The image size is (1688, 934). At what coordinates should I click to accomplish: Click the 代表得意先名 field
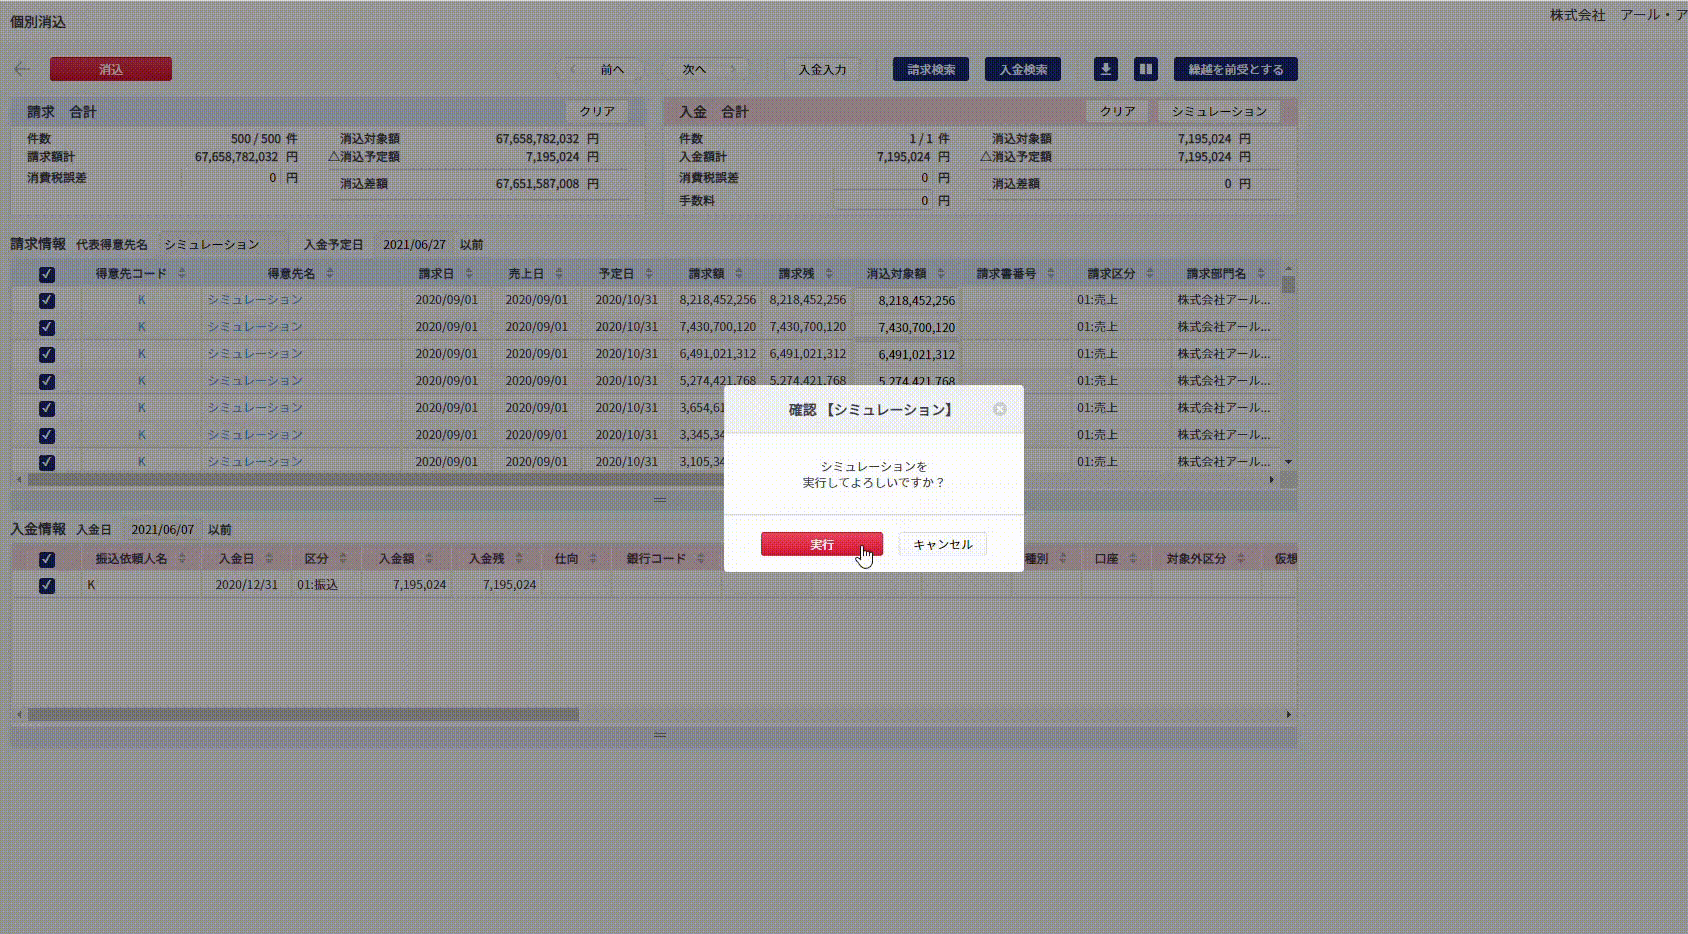pyautogui.click(x=224, y=244)
